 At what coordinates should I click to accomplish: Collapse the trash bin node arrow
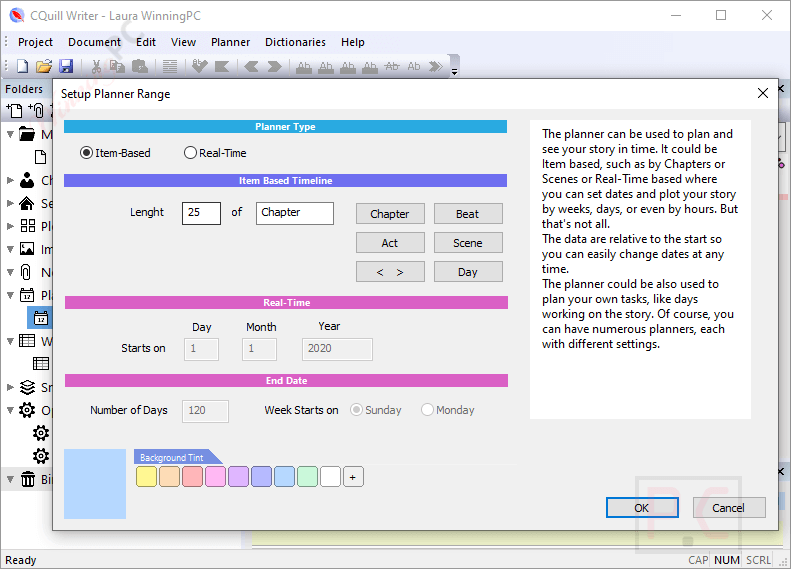(10, 479)
